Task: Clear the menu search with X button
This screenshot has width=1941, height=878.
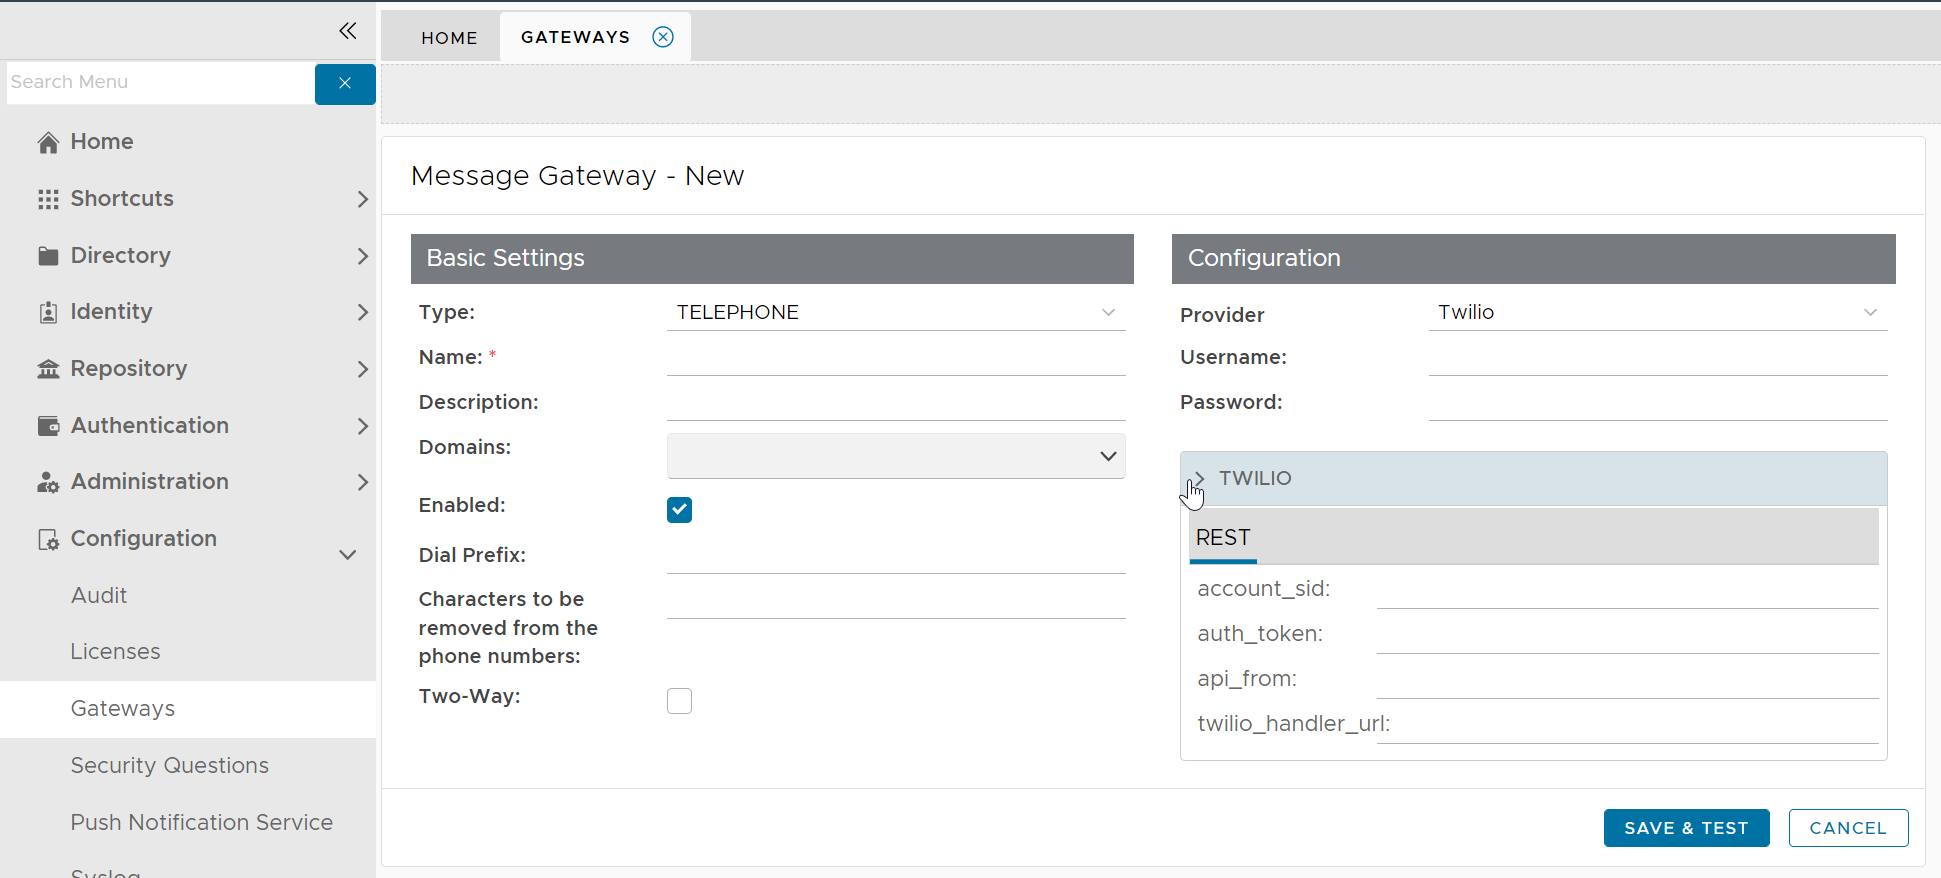Action: (345, 83)
